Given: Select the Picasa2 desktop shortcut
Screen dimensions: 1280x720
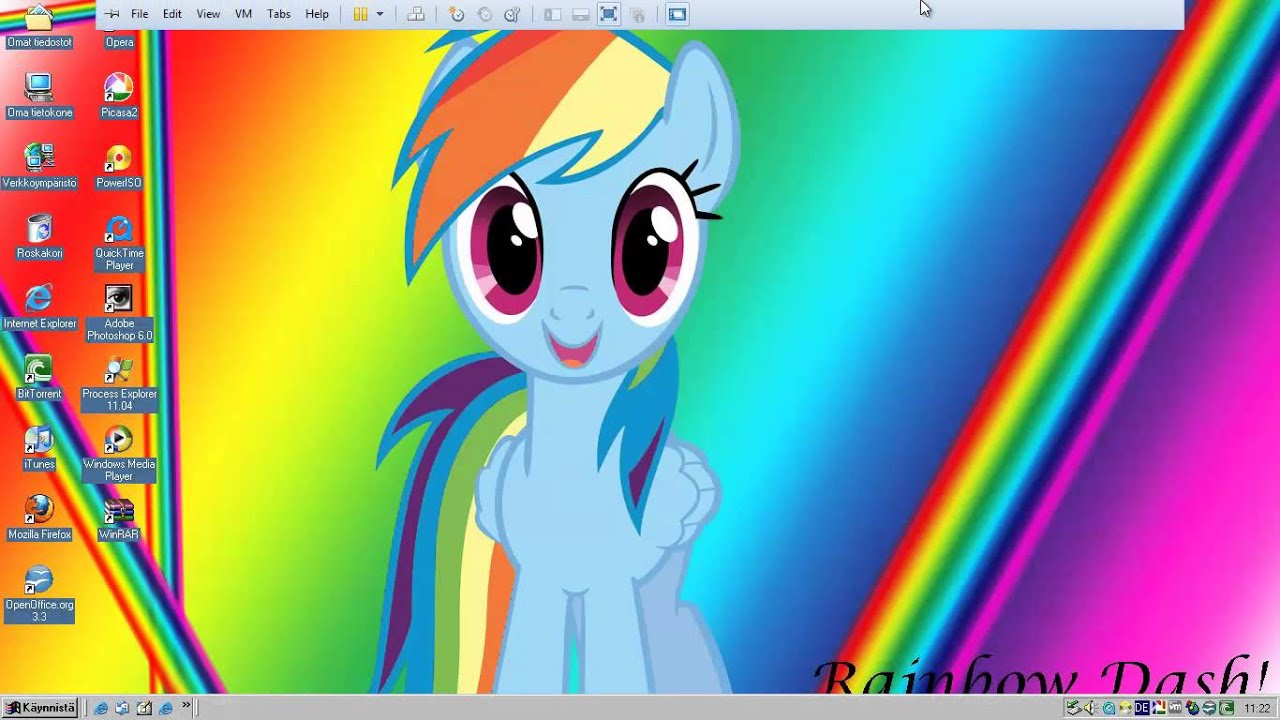Looking at the screenshot, I should click(119, 97).
